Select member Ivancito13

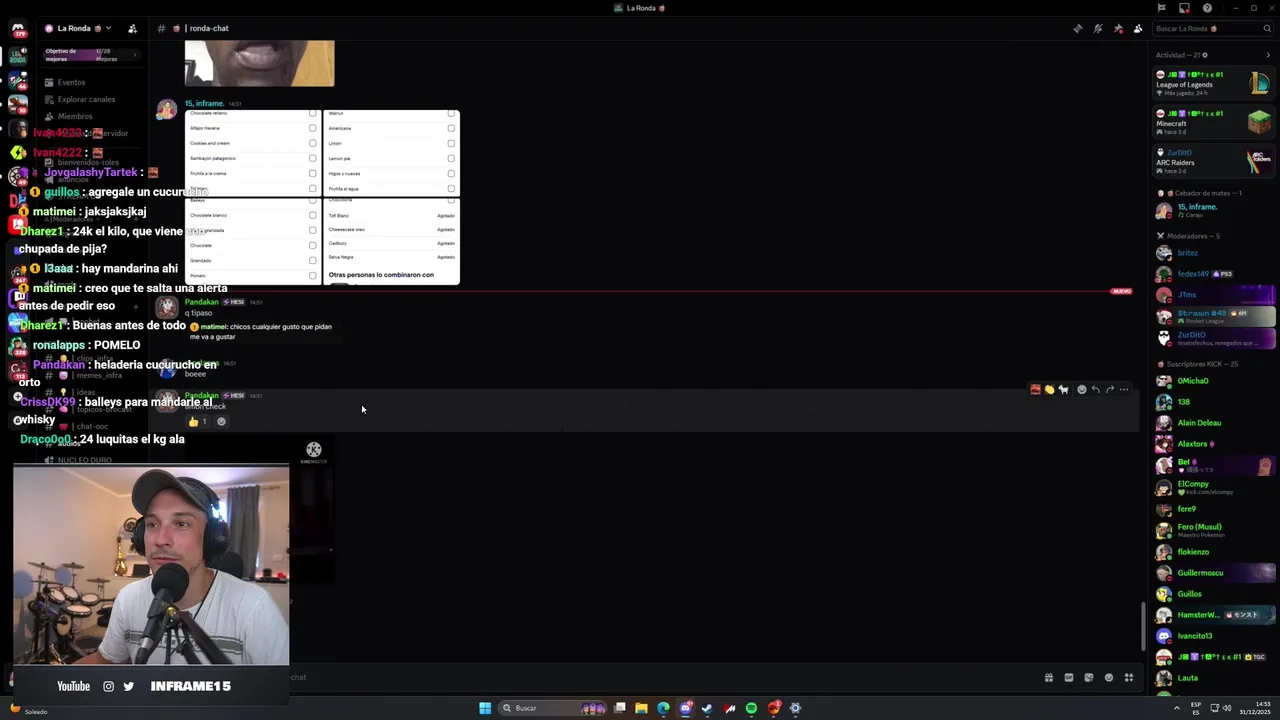pos(1214,636)
